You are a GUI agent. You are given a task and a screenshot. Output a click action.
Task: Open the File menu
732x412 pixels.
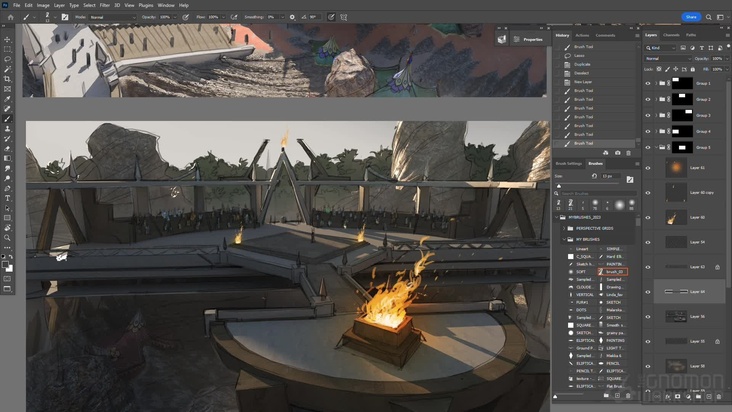pyautogui.click(x=16, y=5)
